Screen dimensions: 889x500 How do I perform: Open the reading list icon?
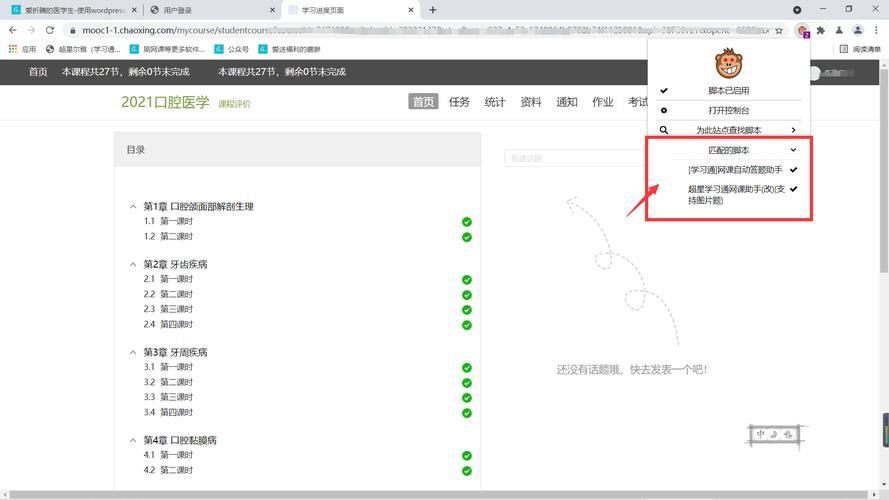click(844, 49)
